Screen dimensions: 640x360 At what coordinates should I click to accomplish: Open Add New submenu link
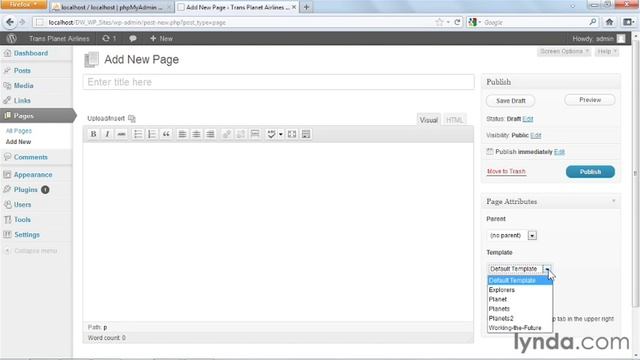[x=18, y=142]
